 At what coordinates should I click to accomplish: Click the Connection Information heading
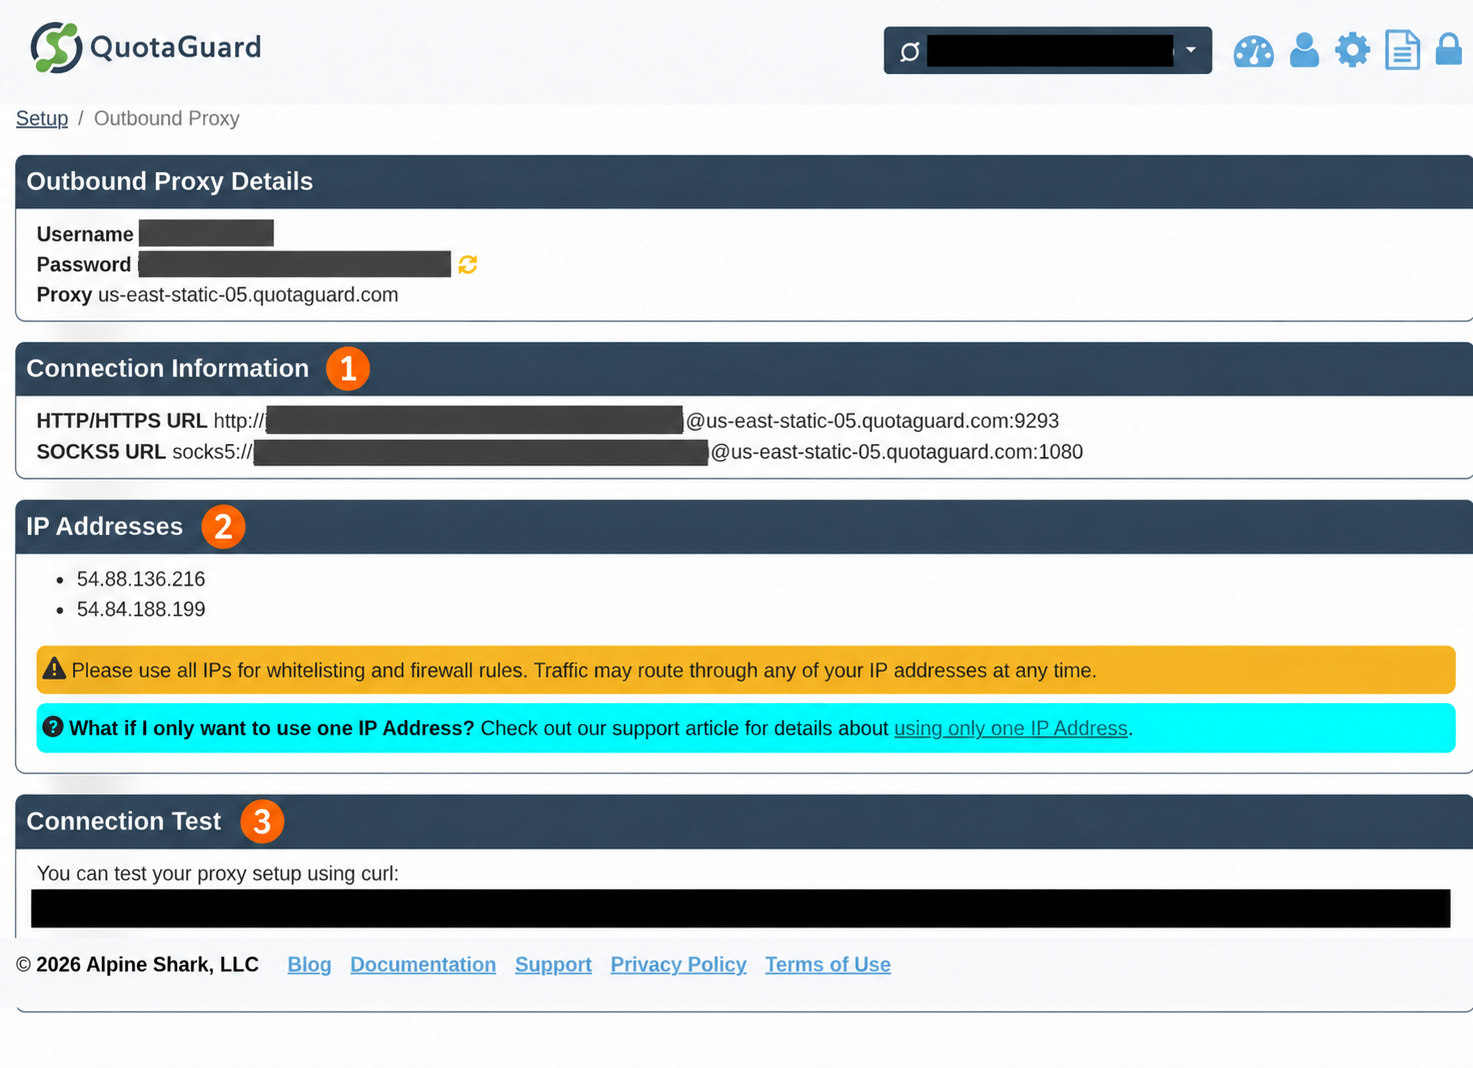pyautogui.click(x=168, y=368)
